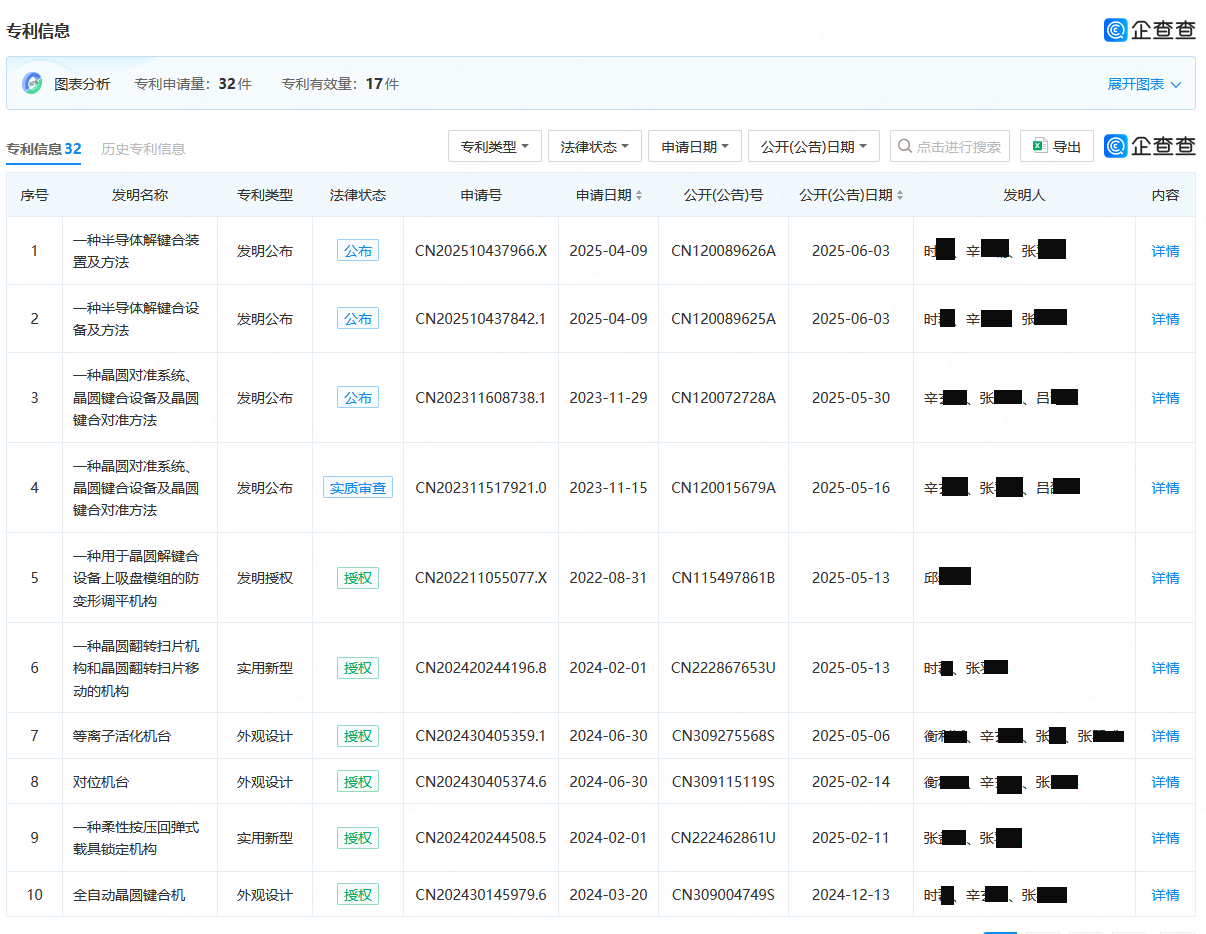Click the 公布 tag in row 1
This screenshot has width=1206, height=934.
(x=358, y=251)
